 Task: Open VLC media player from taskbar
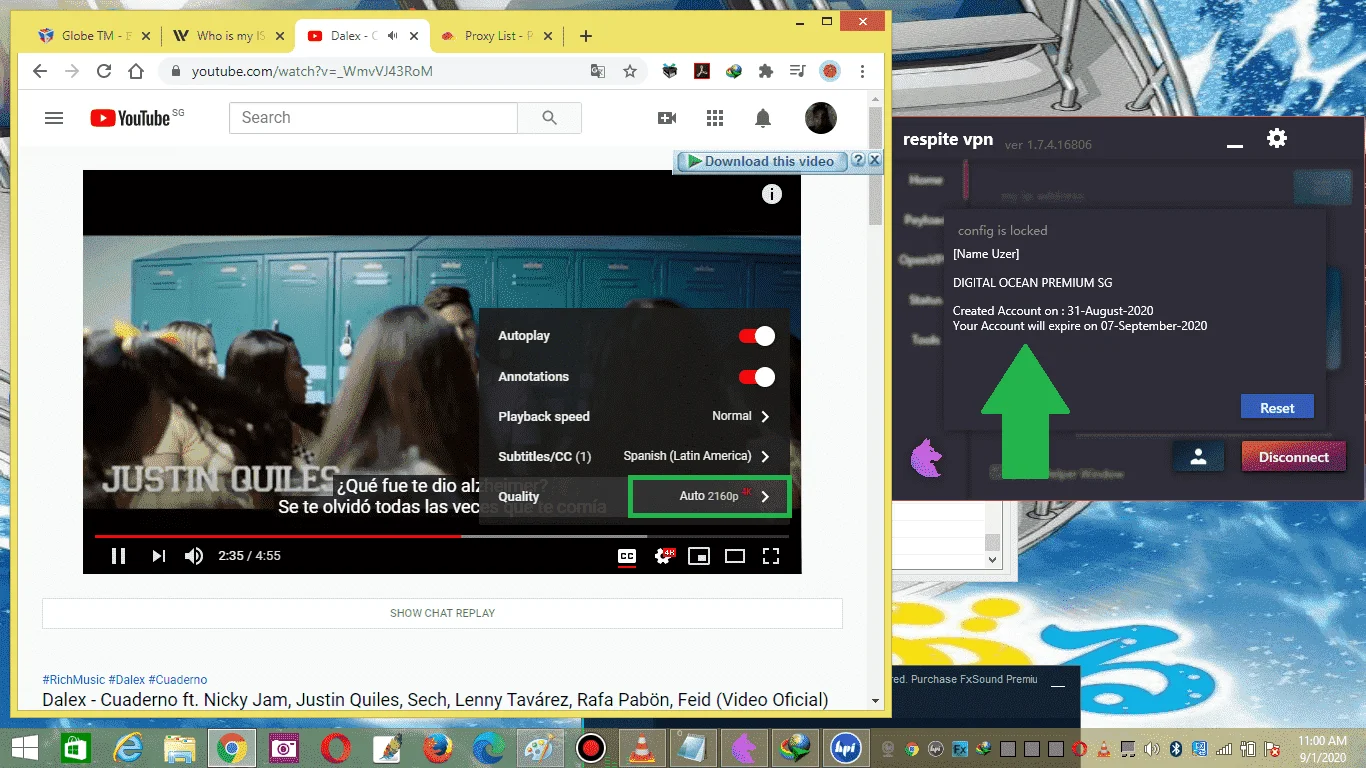pyautogui.click(x=640, y=748)
